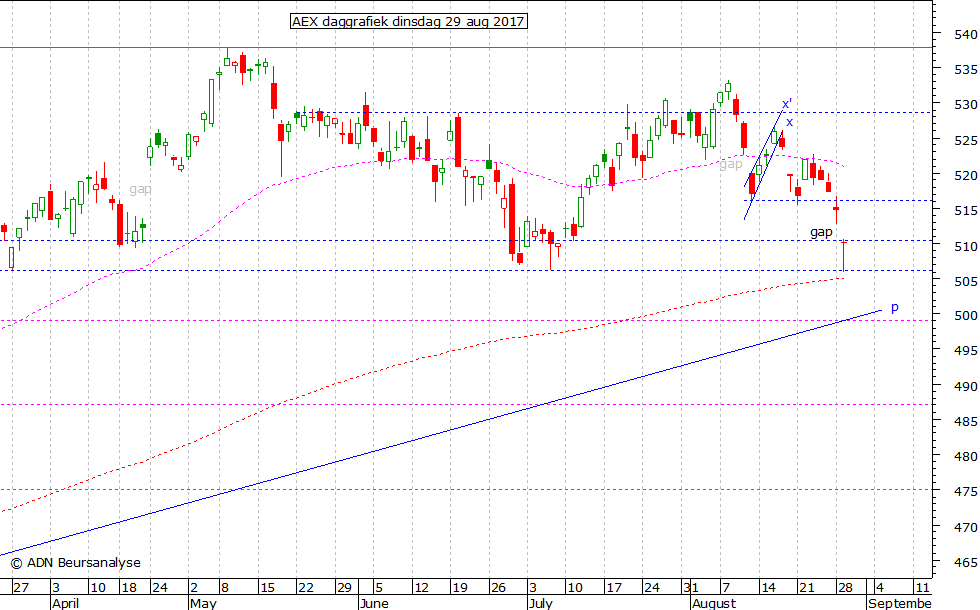This screenshot has width=980, height=610.
Task: Click the 495 price axis label
Action: [x=966, y=351]
